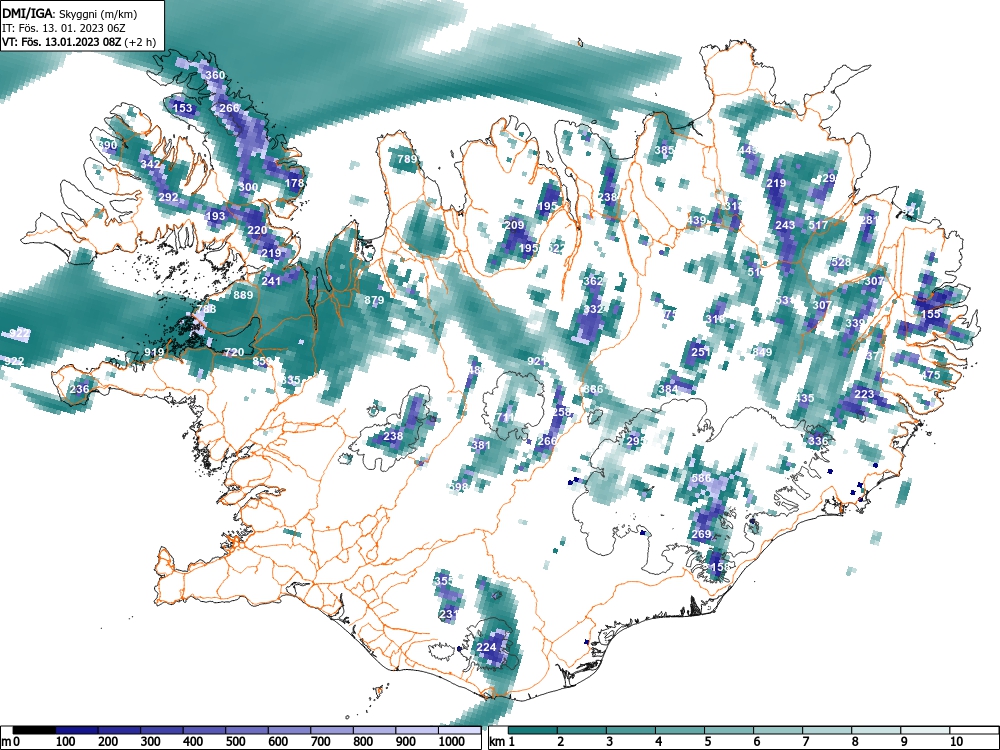The width and height of the screenshot is (1000, 750).
Task: Click the visibility value '360' on the map
Action: pos(215,75)
